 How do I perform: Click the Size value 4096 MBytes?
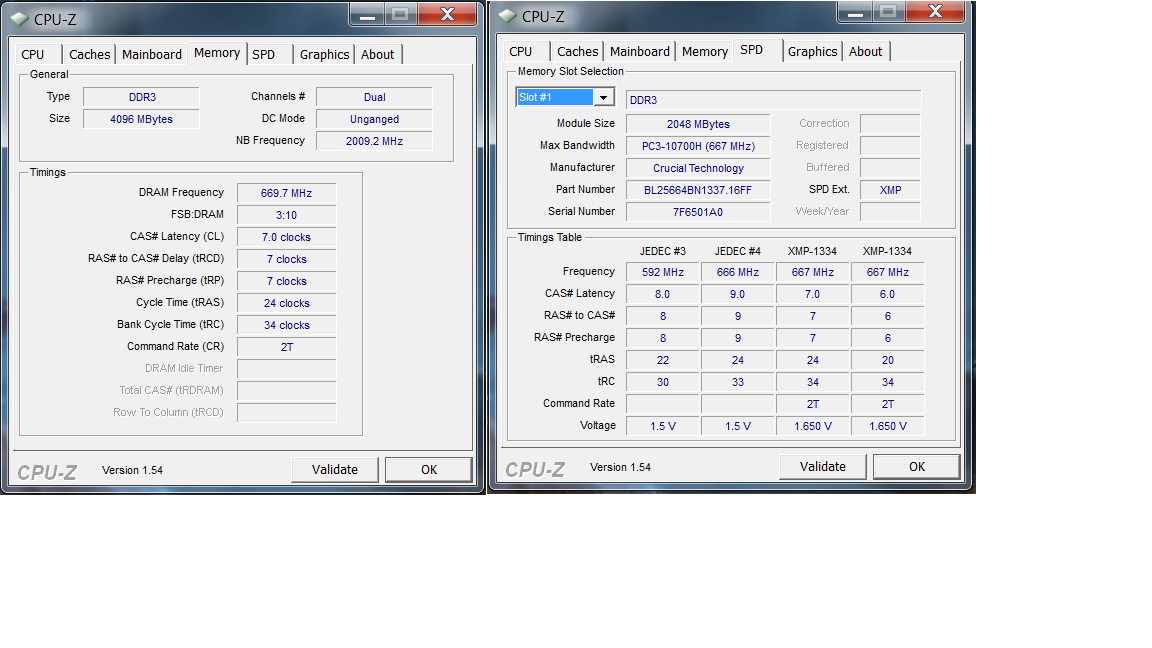(141, 119)
